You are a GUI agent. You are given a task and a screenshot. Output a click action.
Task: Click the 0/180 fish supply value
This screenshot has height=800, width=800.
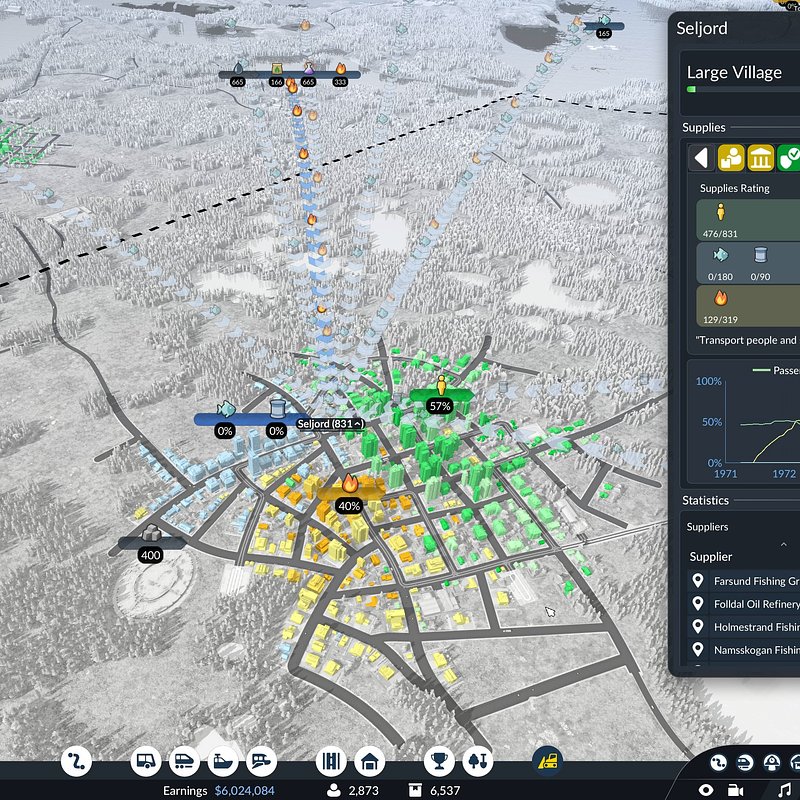pyautogui.click(x=720, y=277)
